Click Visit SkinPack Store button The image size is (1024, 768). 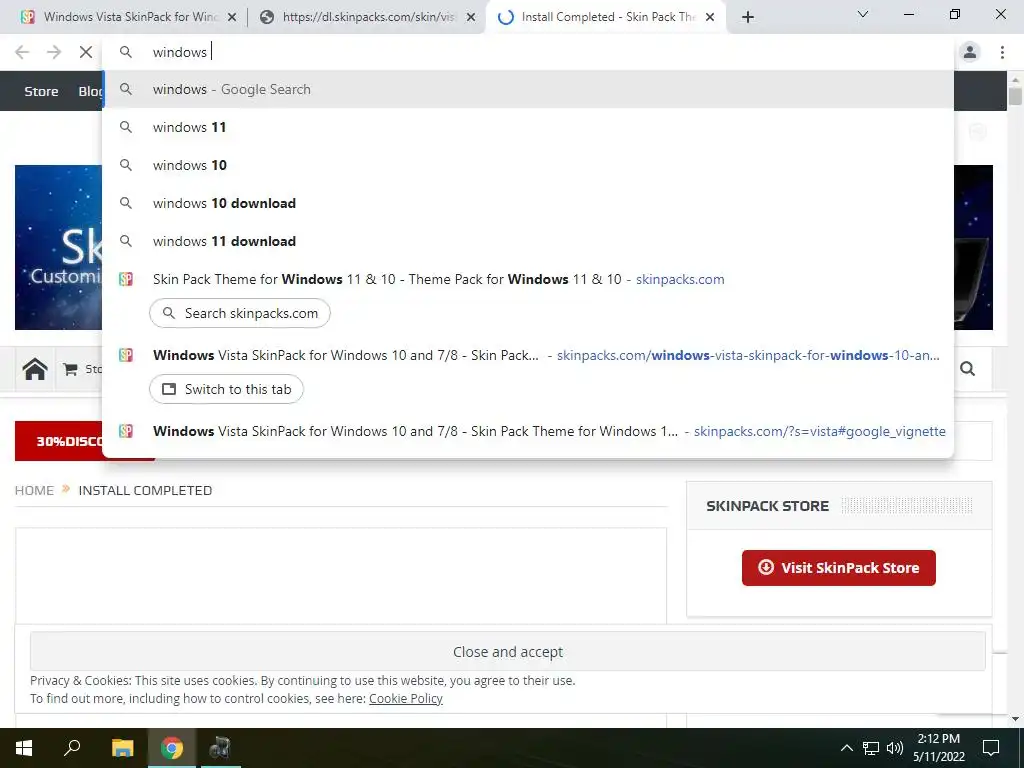pos(839,568)
